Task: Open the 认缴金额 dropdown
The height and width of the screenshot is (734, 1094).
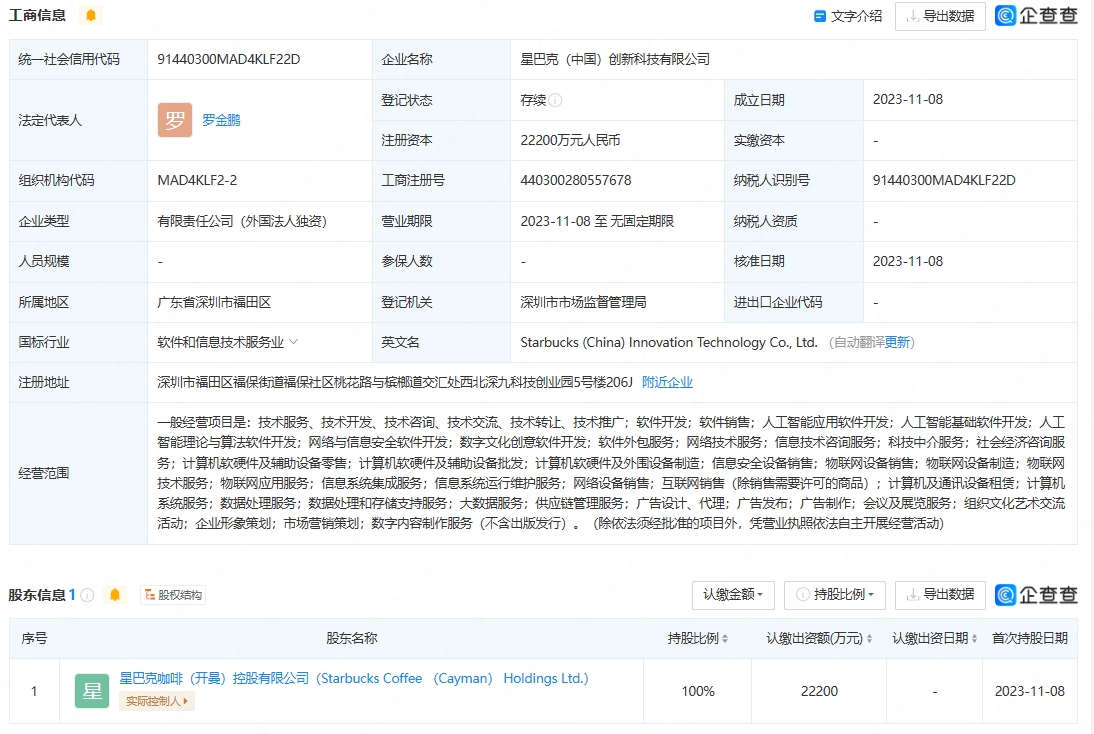Action: point(733,594)
